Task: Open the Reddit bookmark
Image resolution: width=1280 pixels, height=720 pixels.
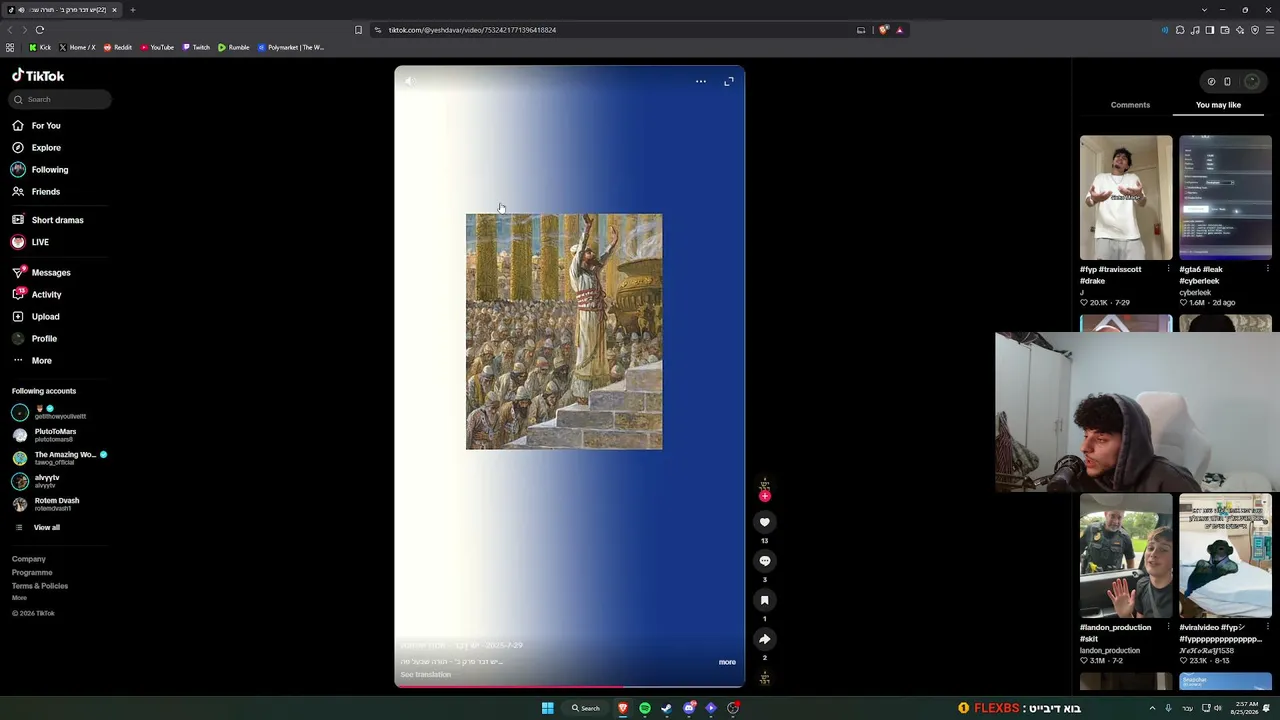Action: (x=118, y=47)
